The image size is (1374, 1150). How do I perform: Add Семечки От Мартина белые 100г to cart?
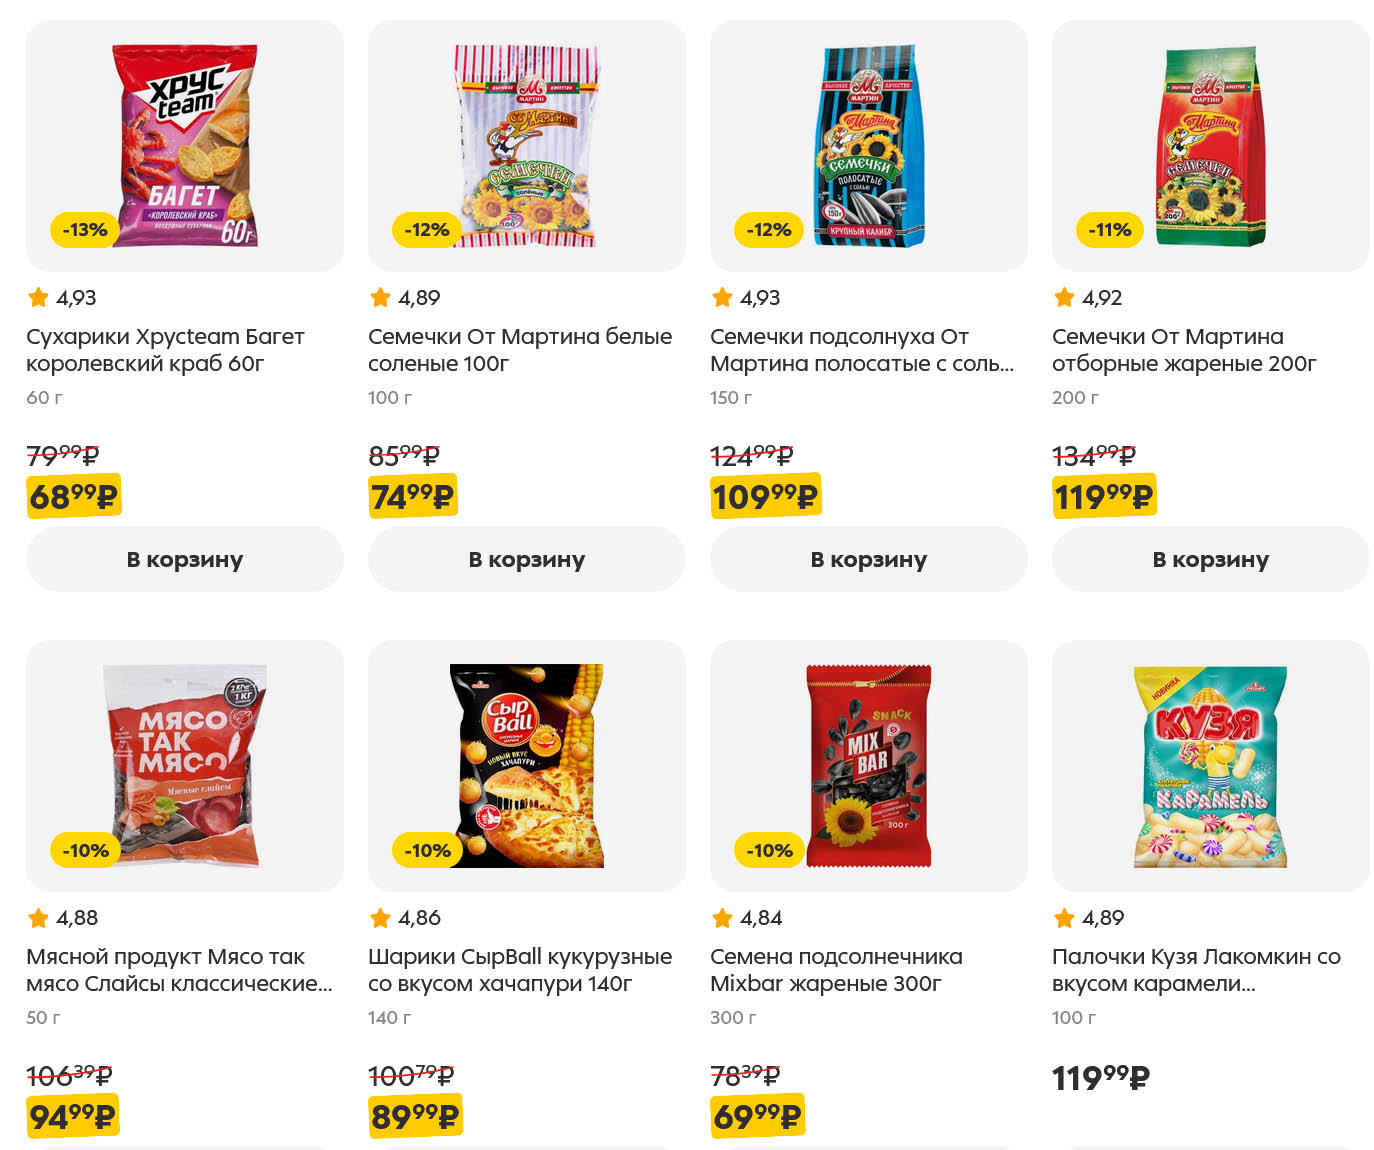526,559
